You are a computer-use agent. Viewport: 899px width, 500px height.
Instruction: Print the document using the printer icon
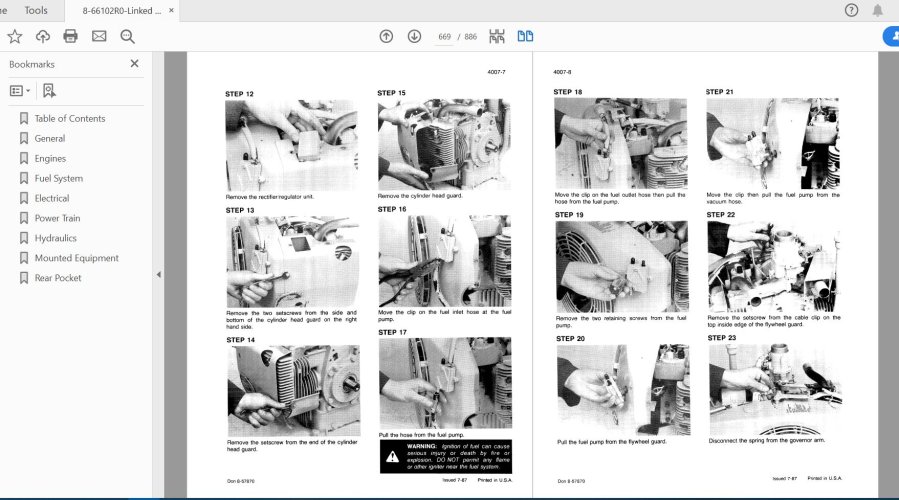tap(70, 36)
